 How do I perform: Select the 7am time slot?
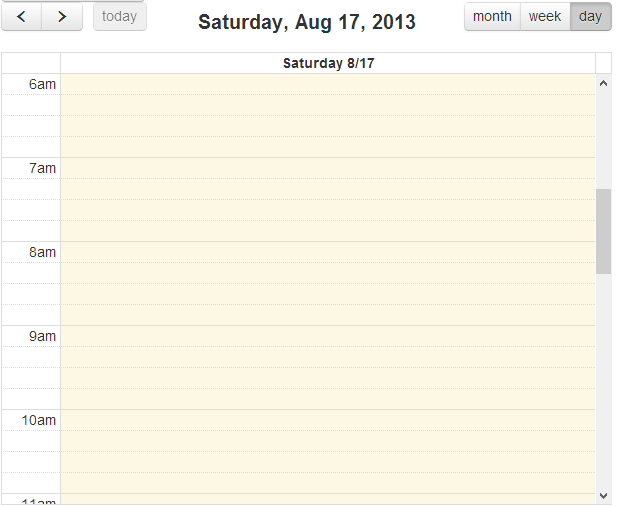click(328, 168)
